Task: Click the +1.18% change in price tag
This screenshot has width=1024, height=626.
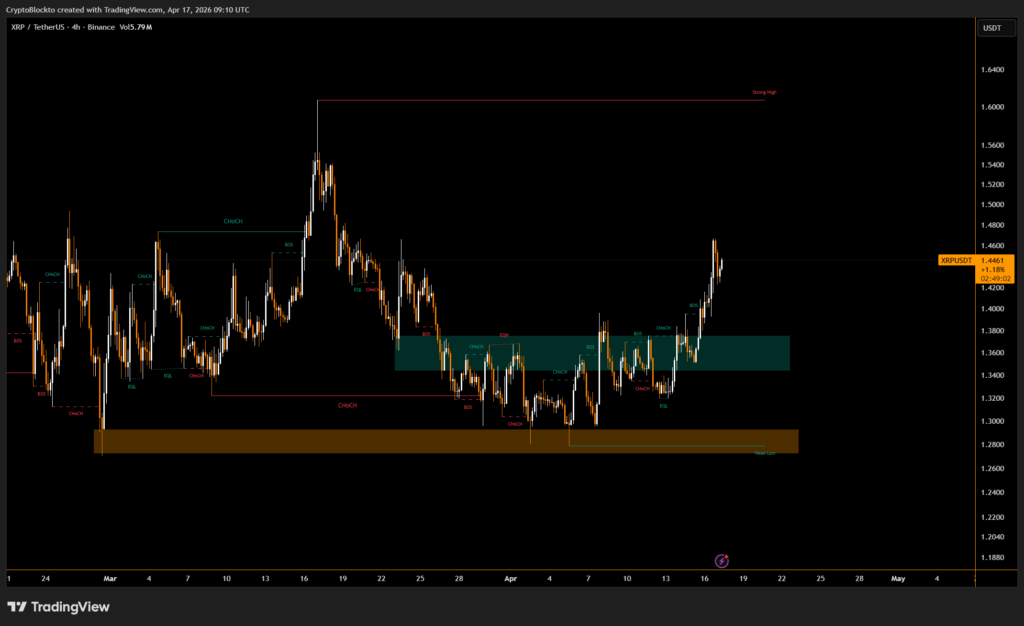Action: pyautogui.click(x=993, y=269)
